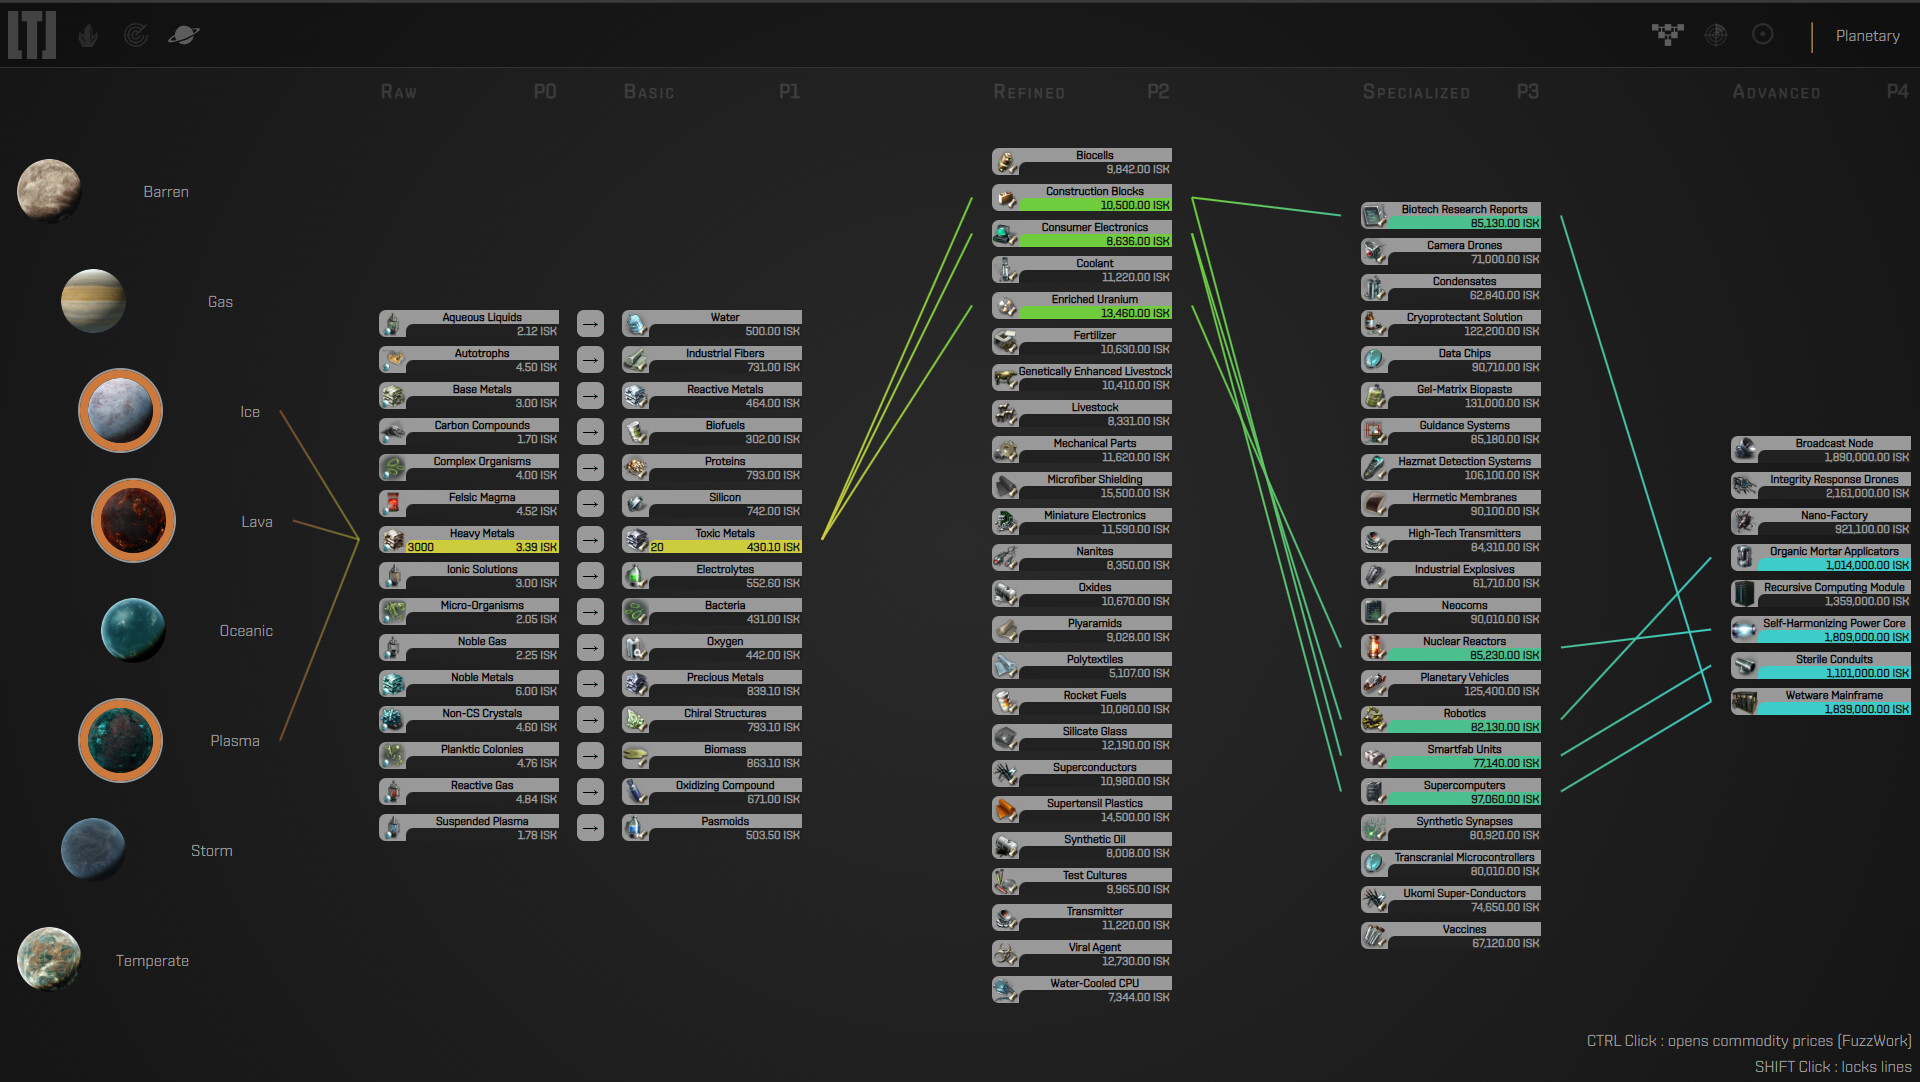Click the circle-dot icon near Planetary
The height and width of the screenshot is (1082, 1920).
click(1763, 35)
